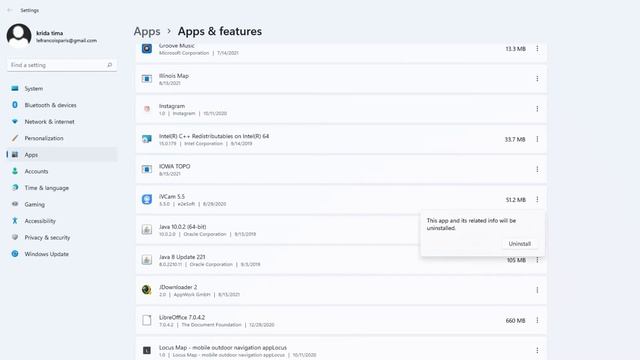Screen dimensions: 640x360
Task: Select the Java 10.0.2 (64-bit) entry
Action: point(182,227)
